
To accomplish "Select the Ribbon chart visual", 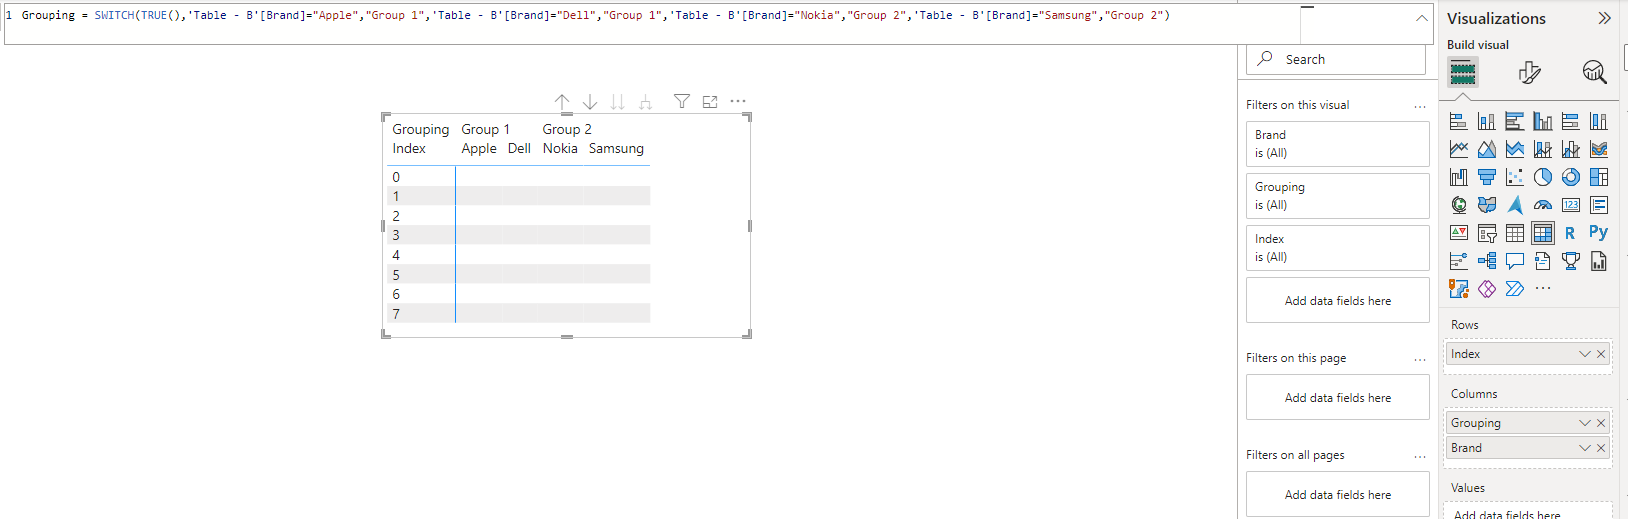I will [x=1599, y=149].
